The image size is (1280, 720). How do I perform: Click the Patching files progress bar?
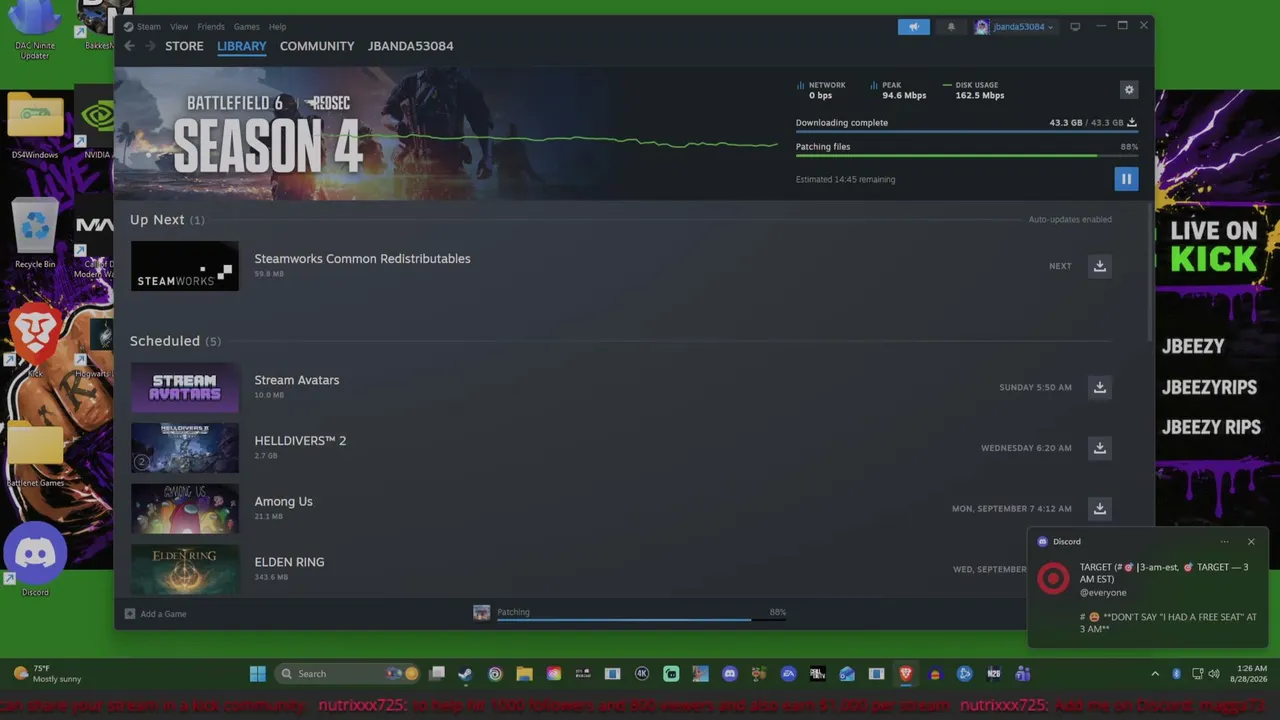coord(967,155)
